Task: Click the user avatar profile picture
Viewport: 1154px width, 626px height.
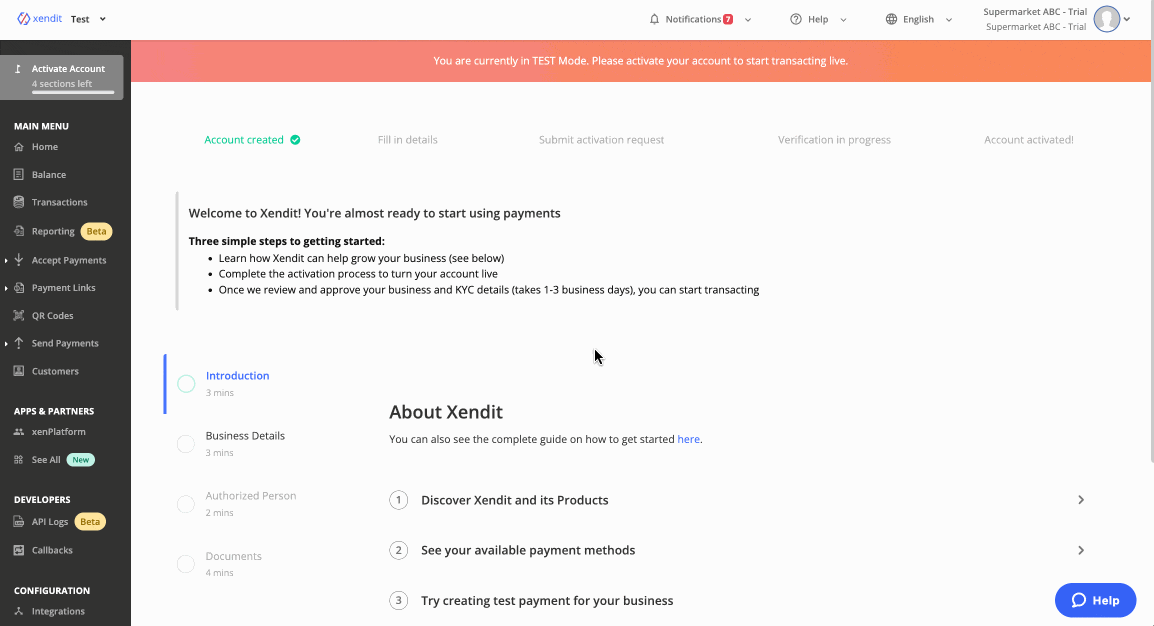Action: tap(1106, 19)
